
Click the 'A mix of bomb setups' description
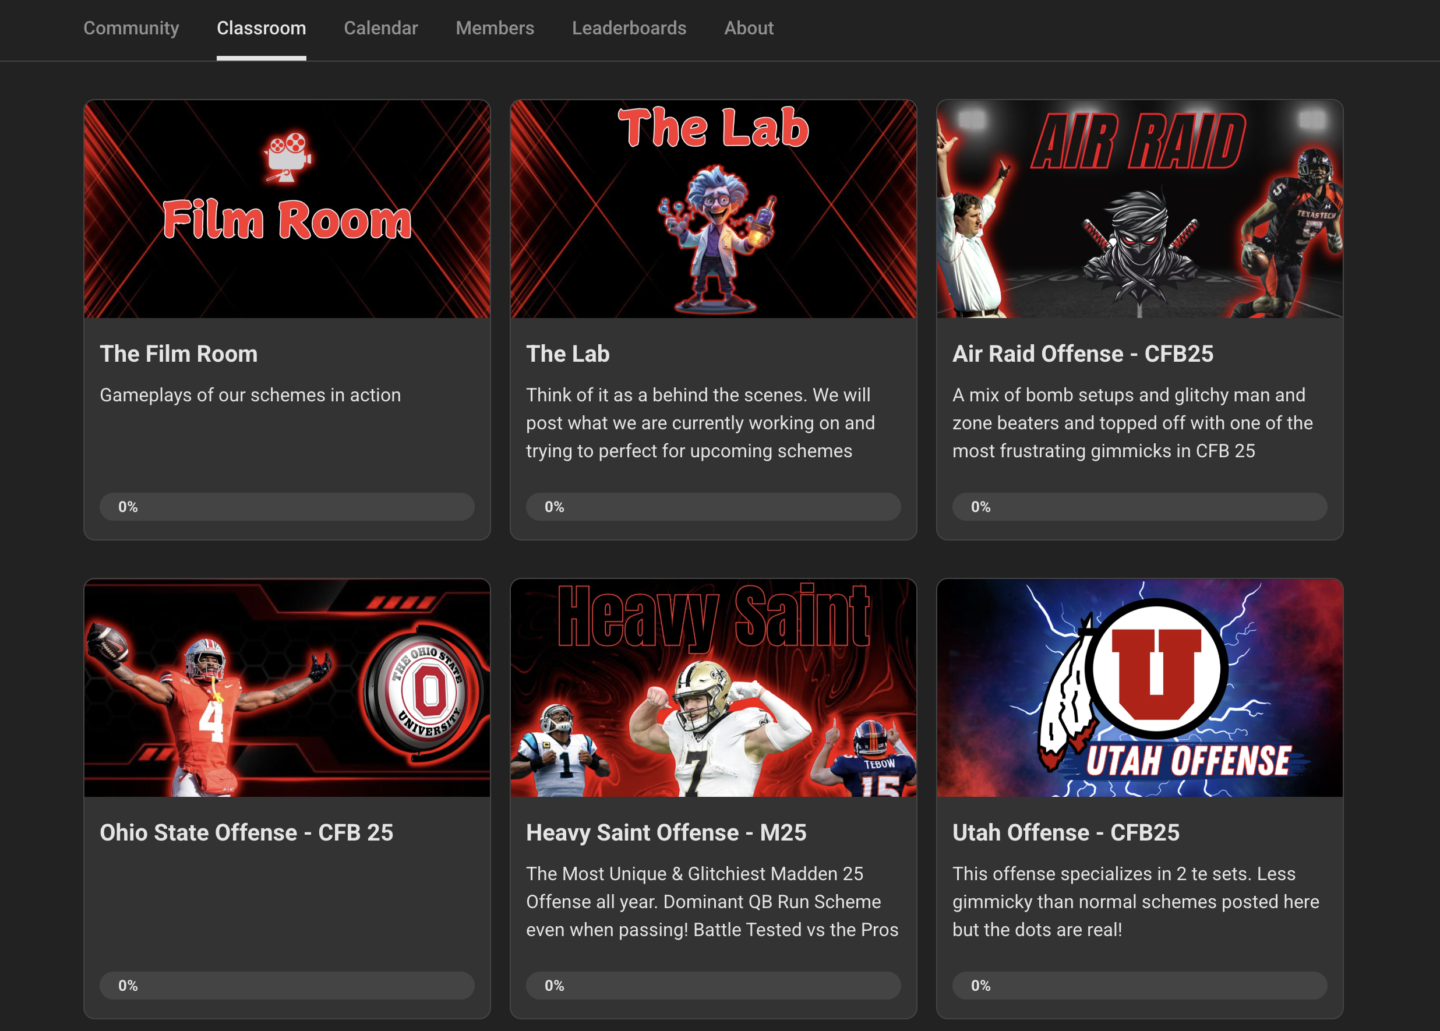pos(1133,423)
